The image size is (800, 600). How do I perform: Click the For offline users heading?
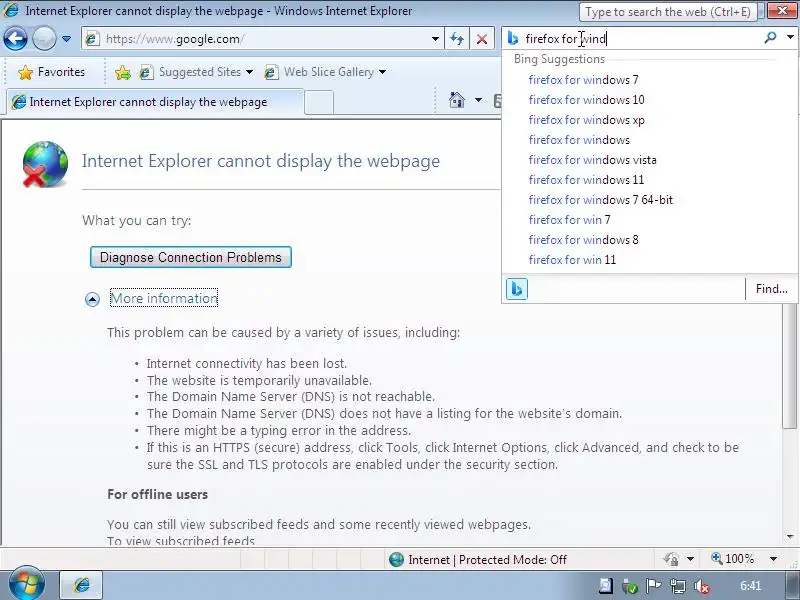tap(158, 494)
